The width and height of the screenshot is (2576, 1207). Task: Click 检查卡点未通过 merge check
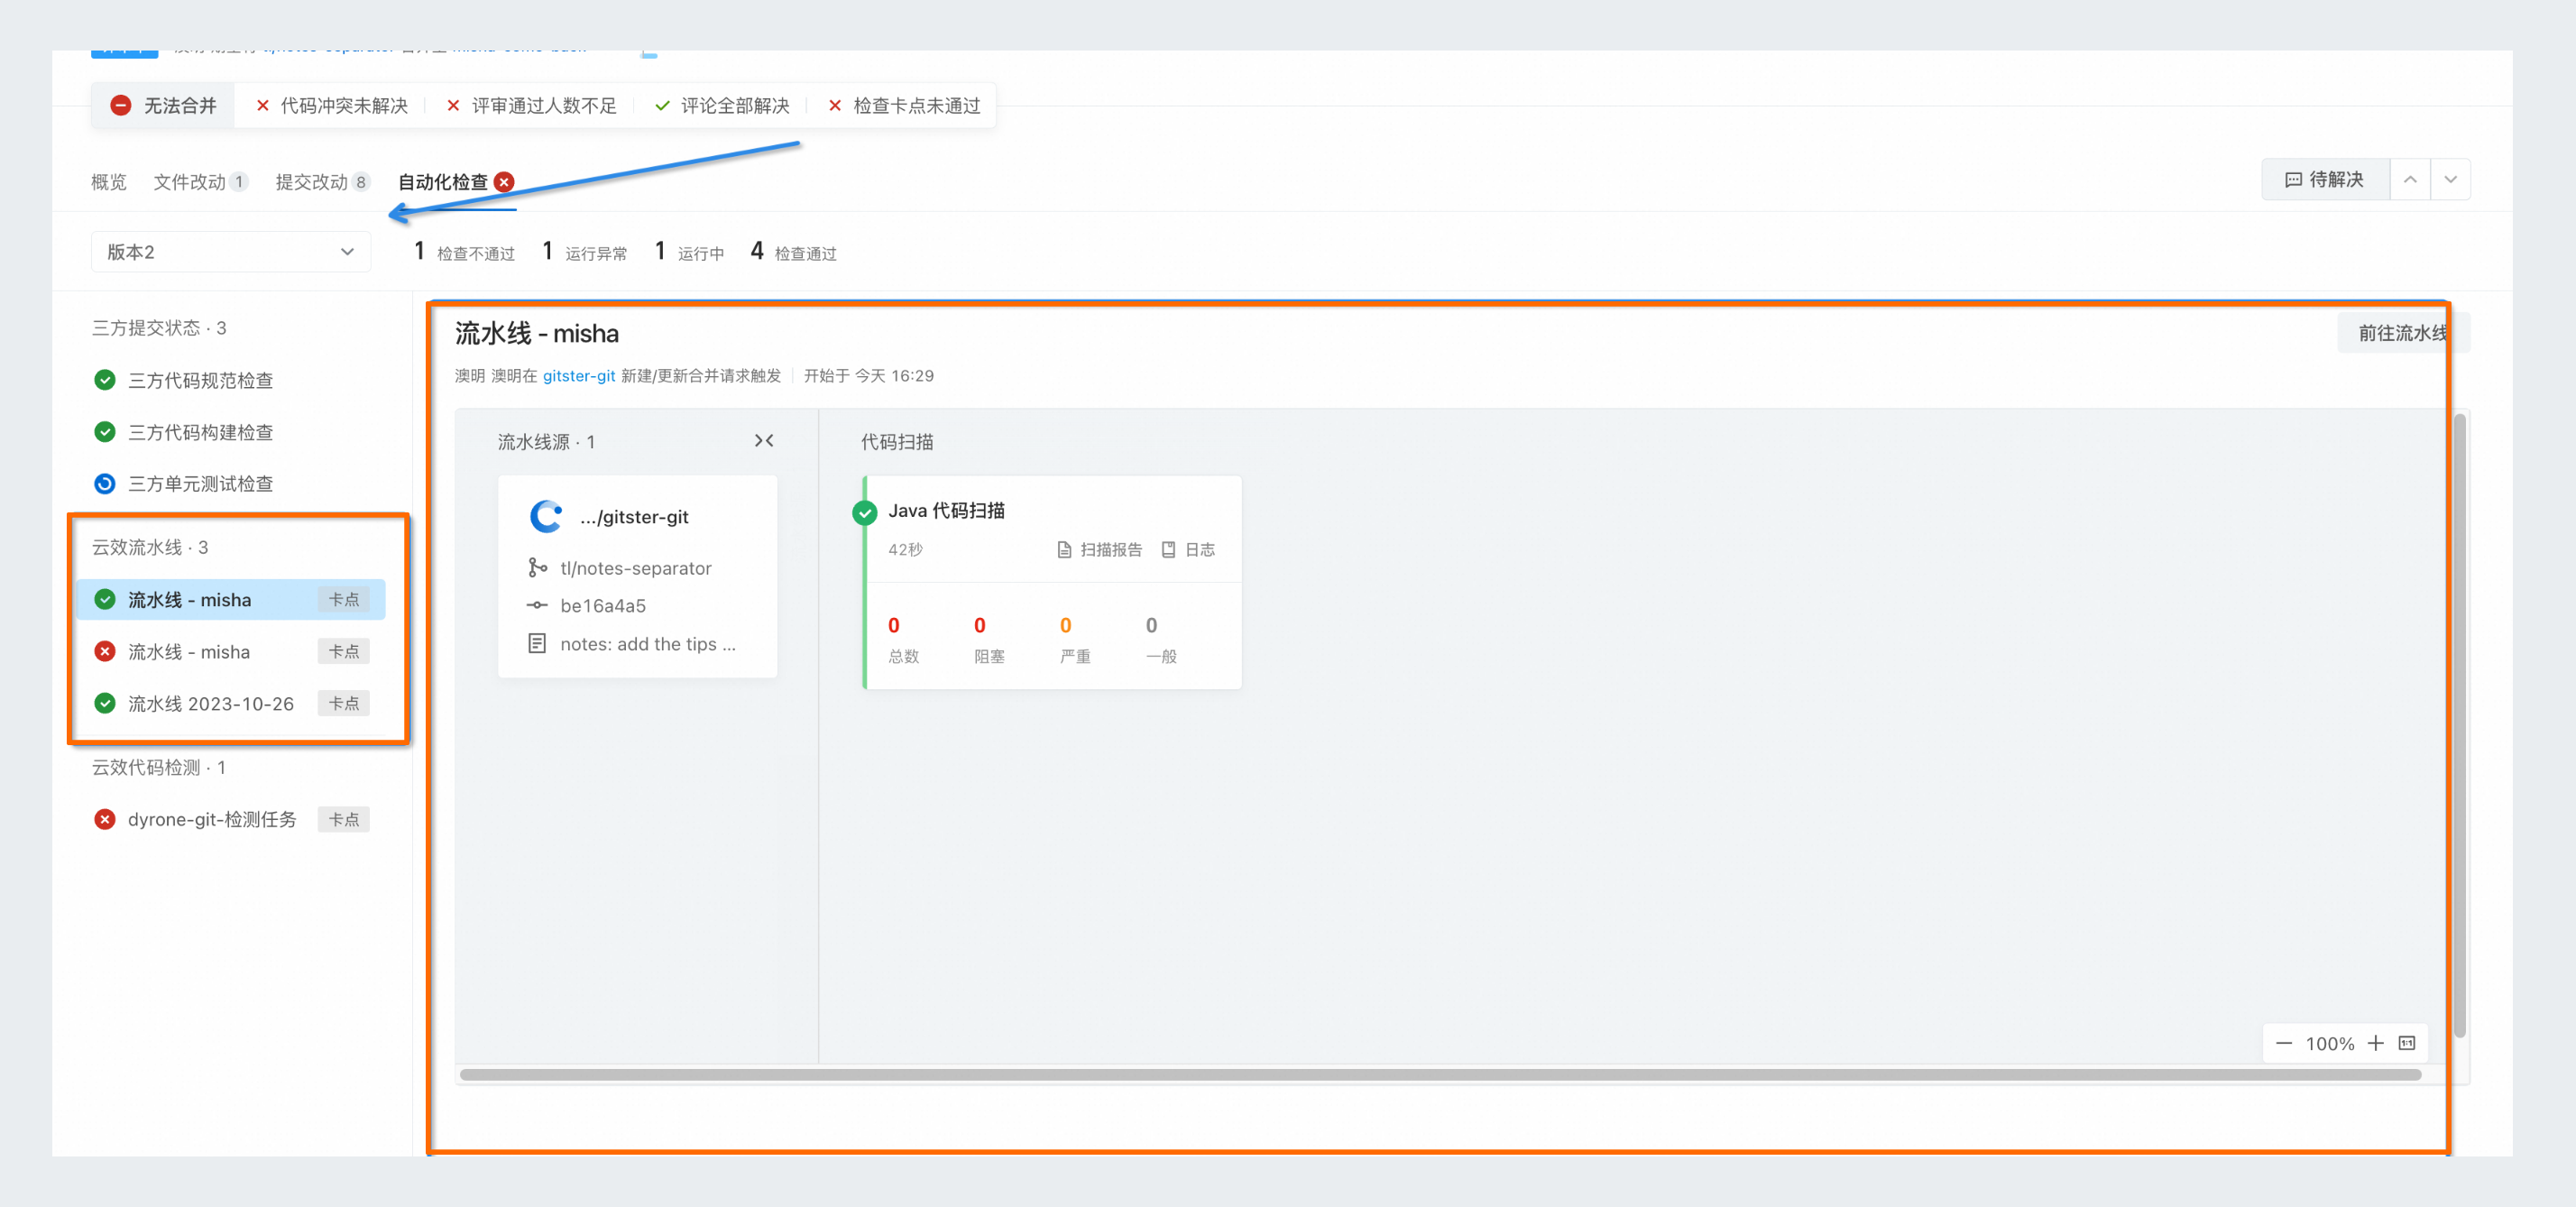(904, 106)
